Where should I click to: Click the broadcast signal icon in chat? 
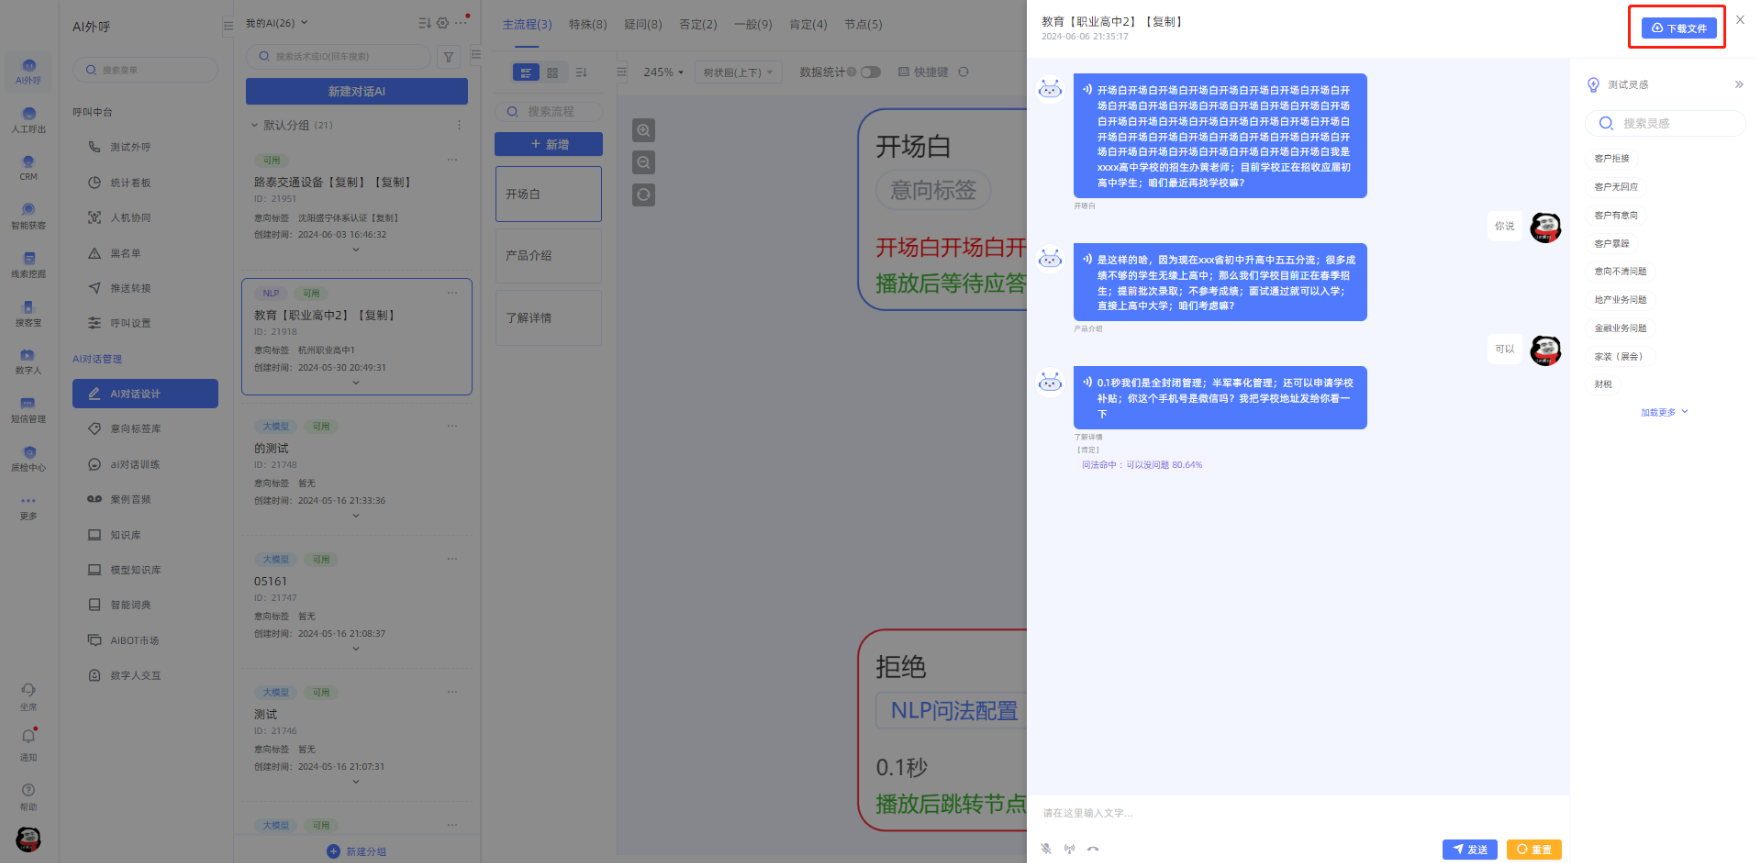[x=1069, y=848]
